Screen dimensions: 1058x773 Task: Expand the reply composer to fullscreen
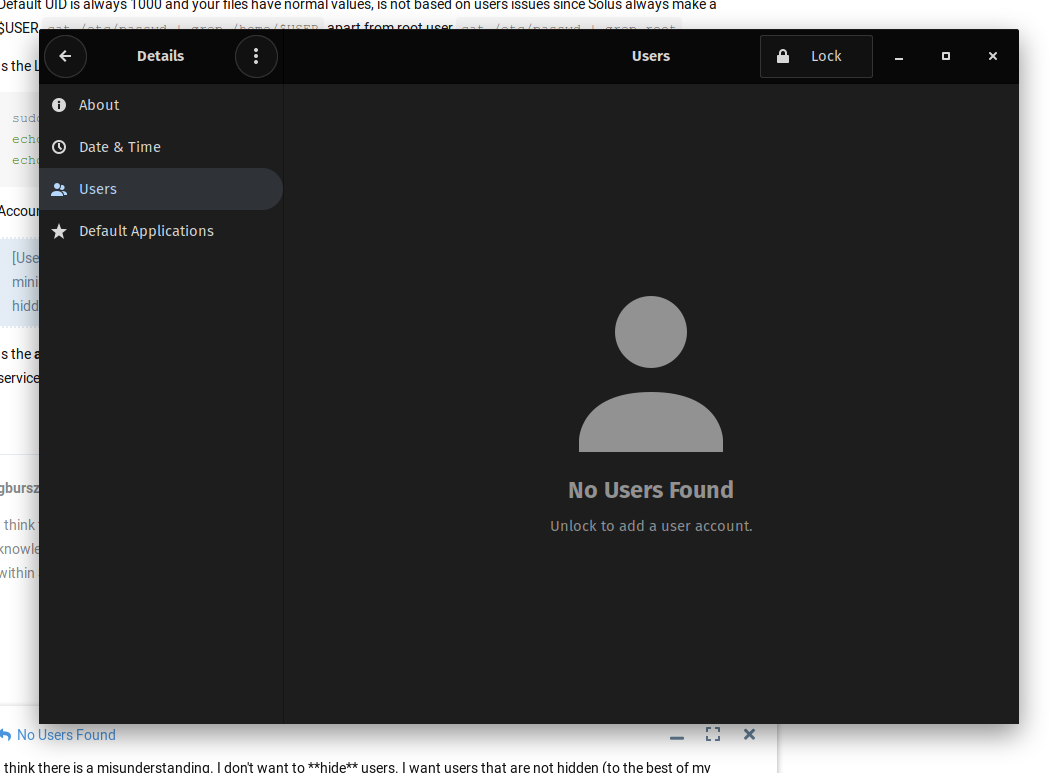point(713,734)
